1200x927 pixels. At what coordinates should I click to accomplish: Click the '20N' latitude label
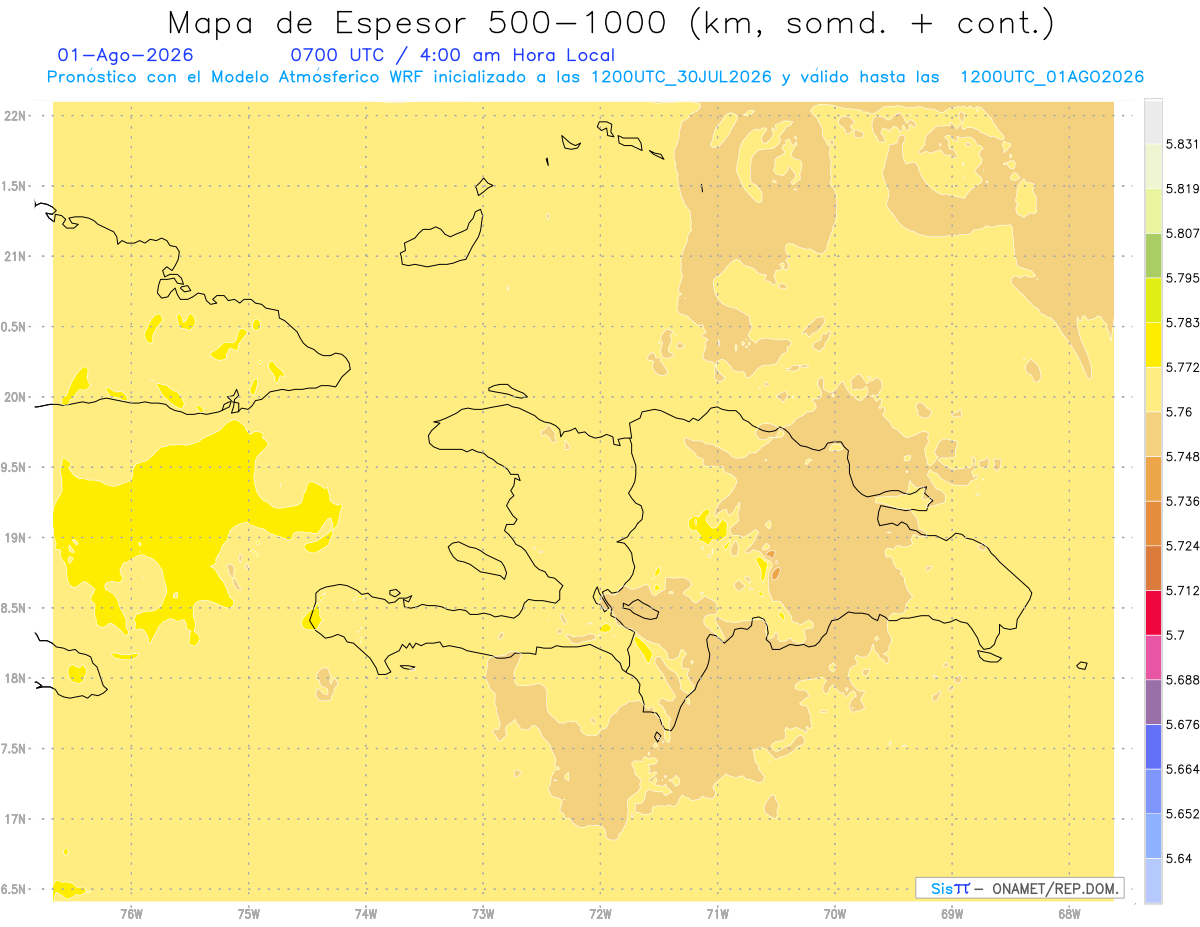(x=17, y=397)
